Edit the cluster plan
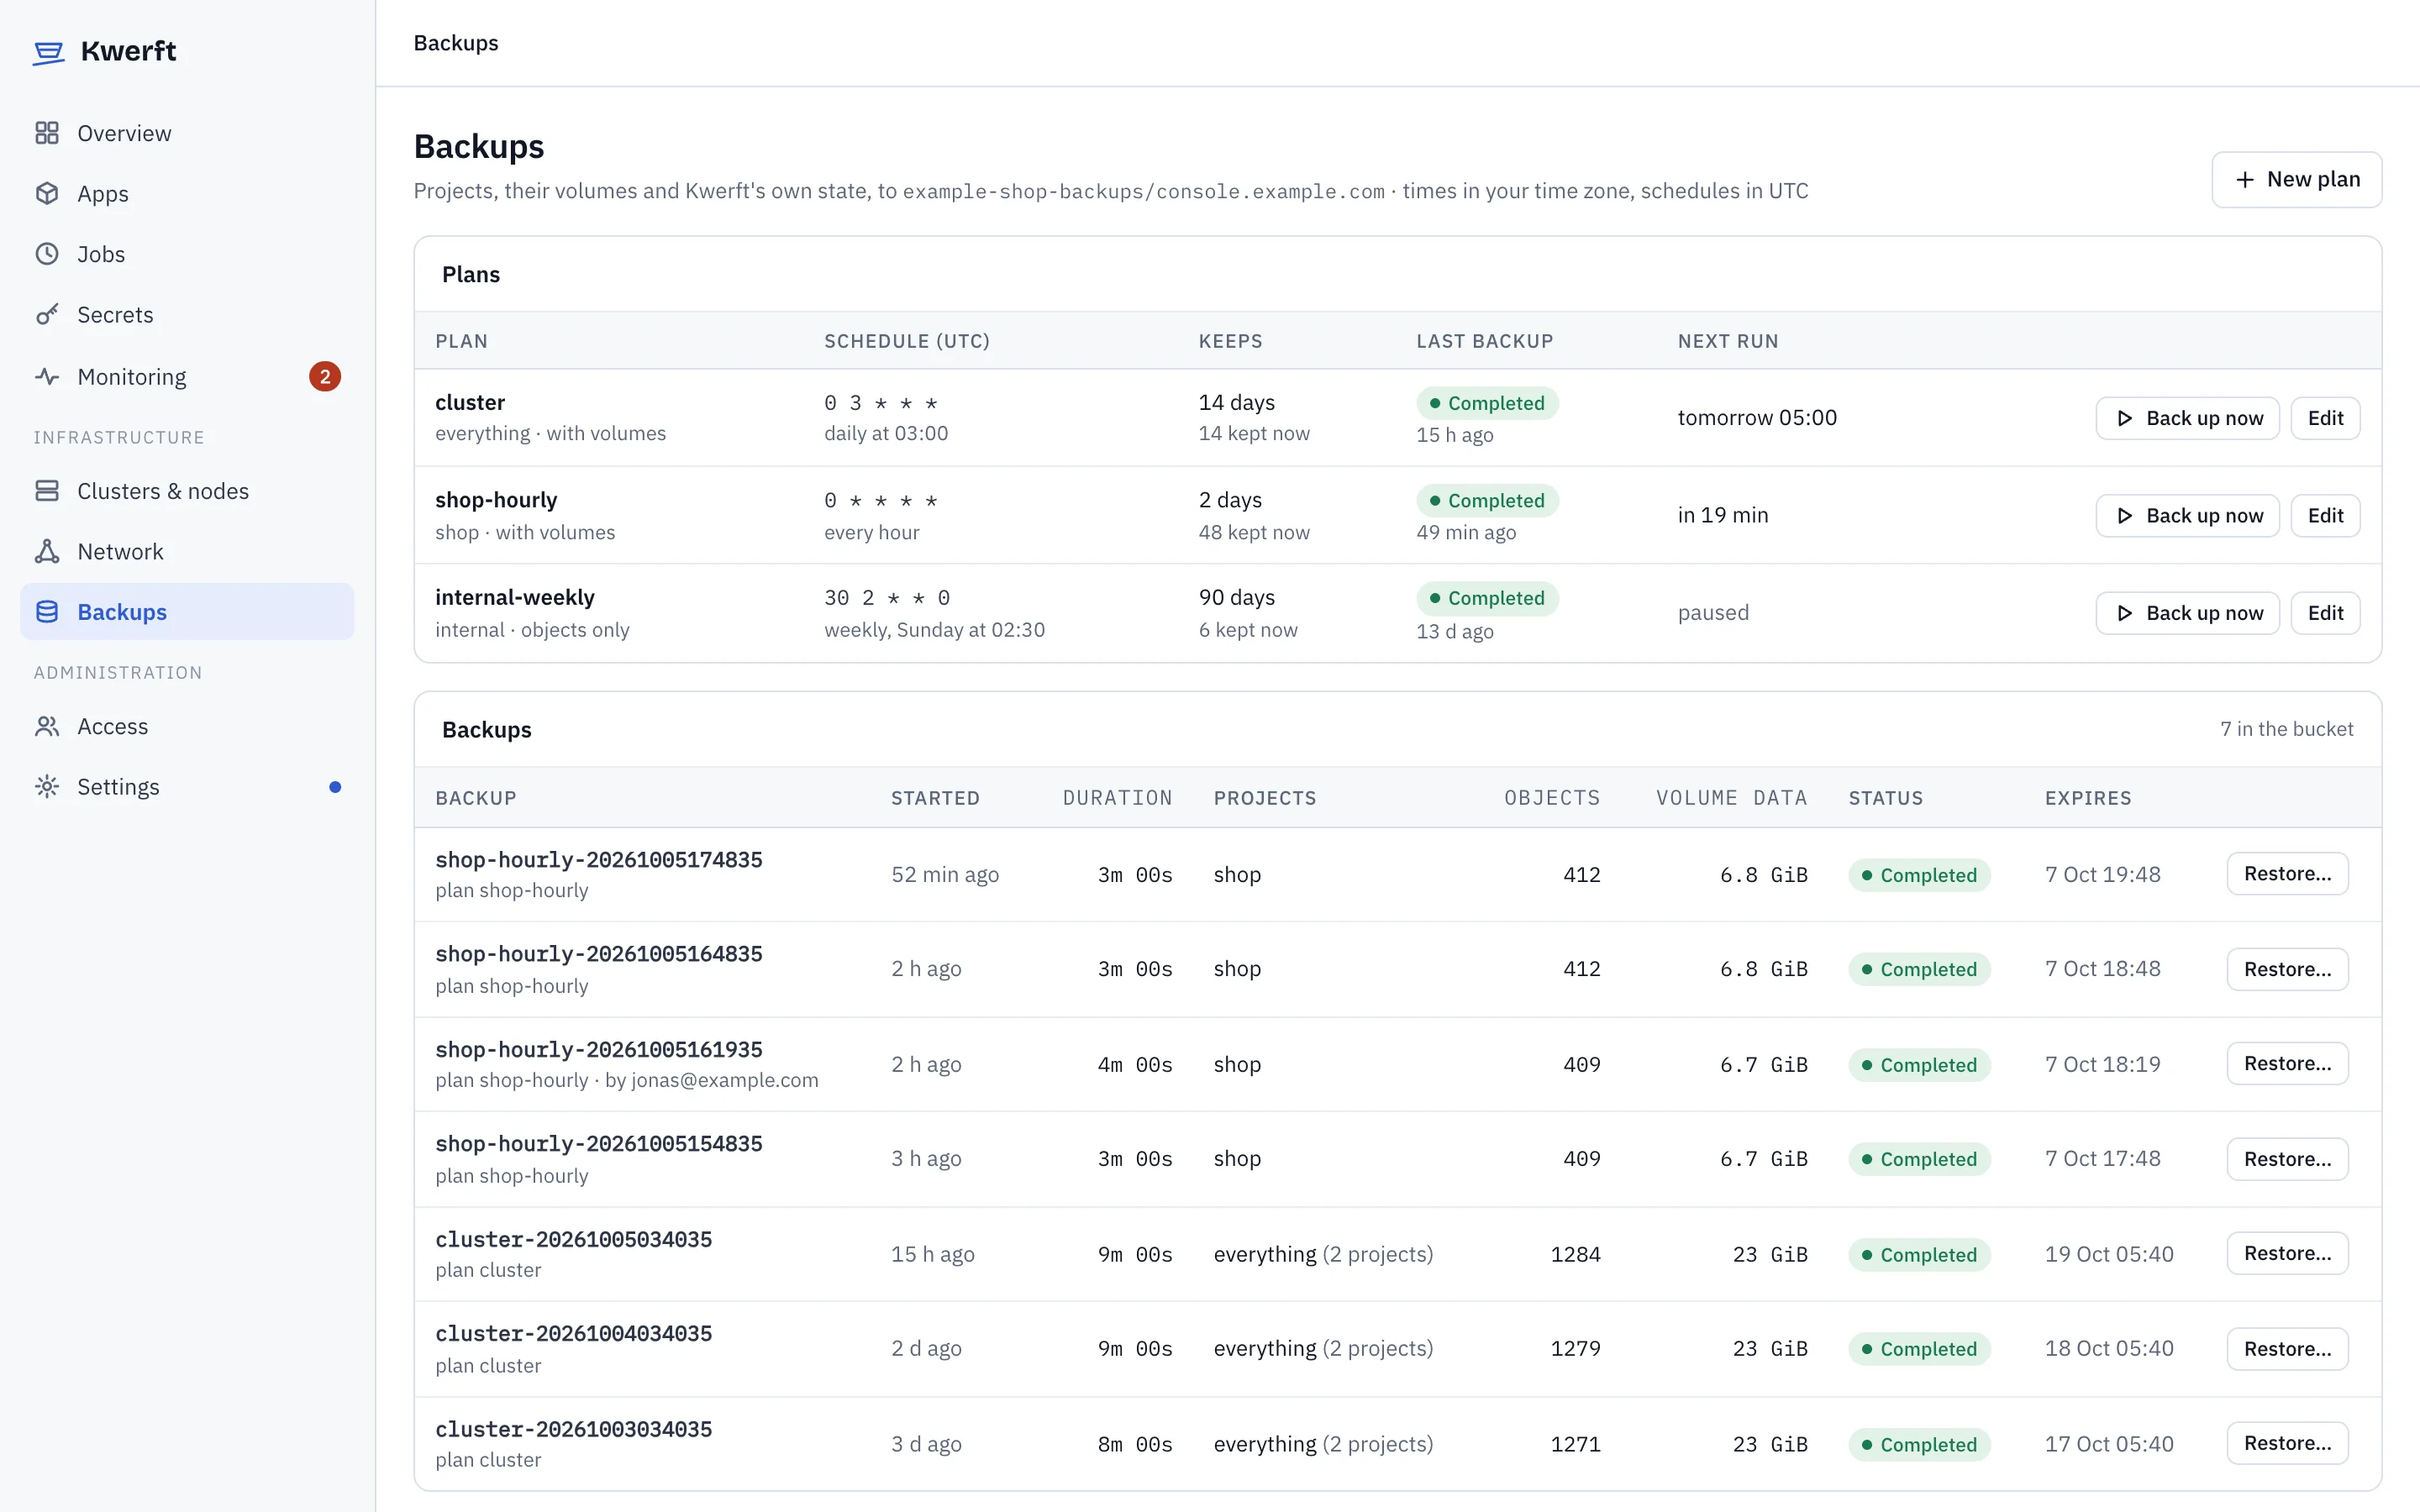 click(x=2325, y=418)
